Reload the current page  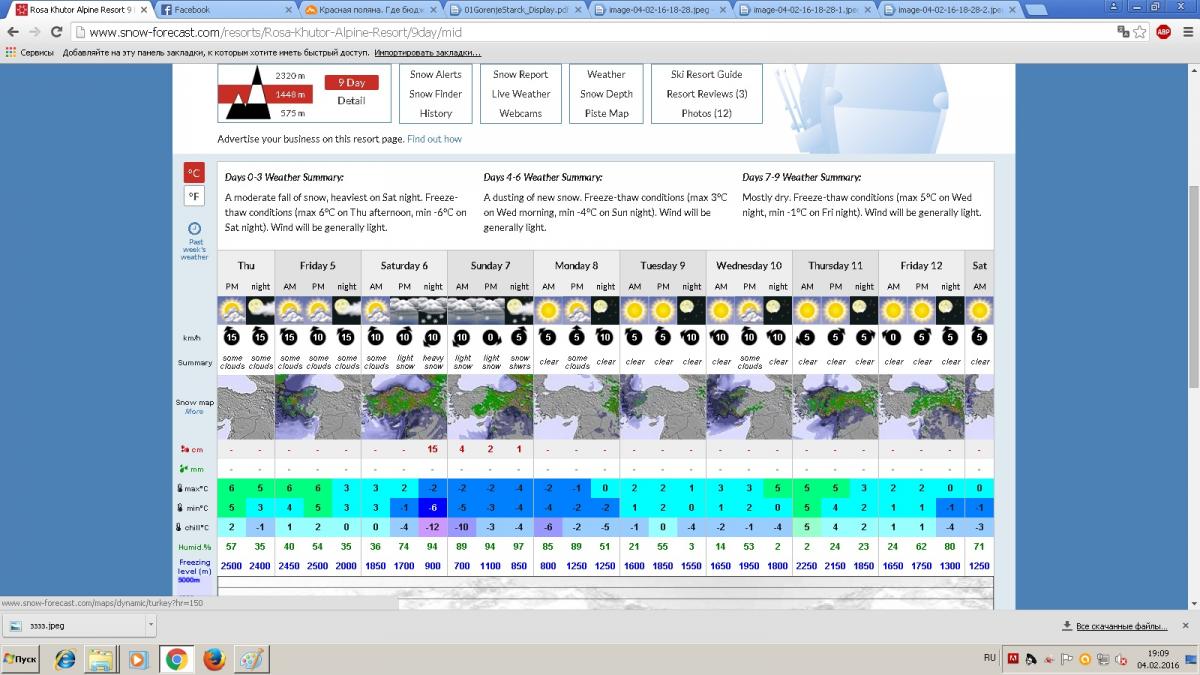pos(57,32)
